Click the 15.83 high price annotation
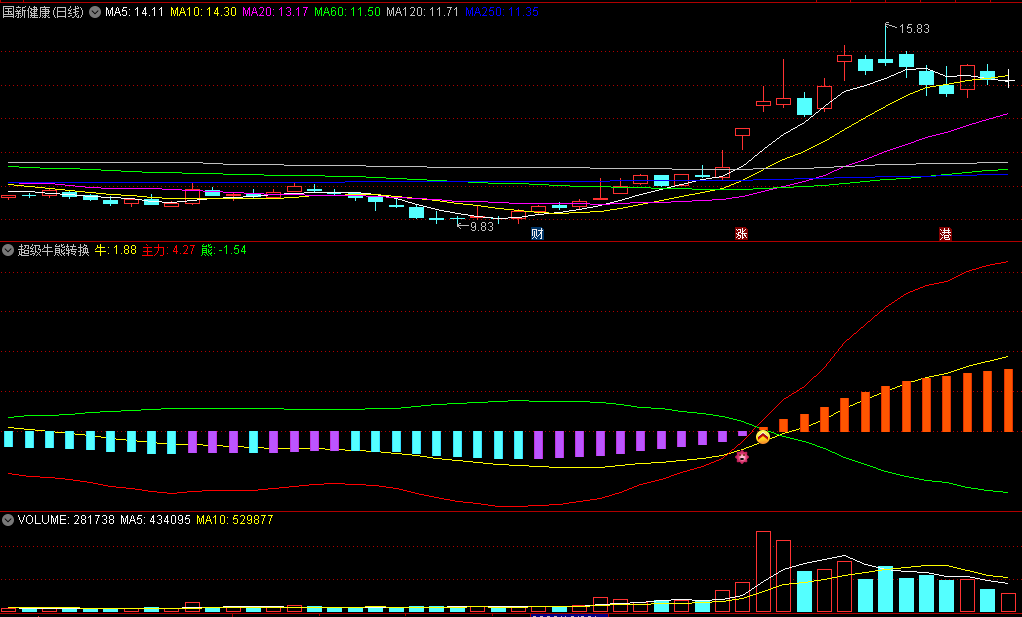This screenshot has height=617, width=1022. pos(914,29)
